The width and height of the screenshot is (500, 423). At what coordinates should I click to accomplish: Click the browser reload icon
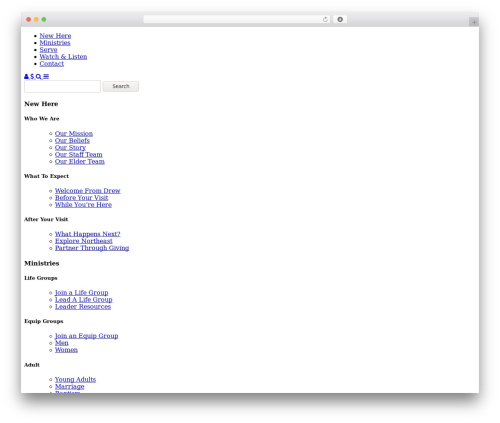pos(325,20)
